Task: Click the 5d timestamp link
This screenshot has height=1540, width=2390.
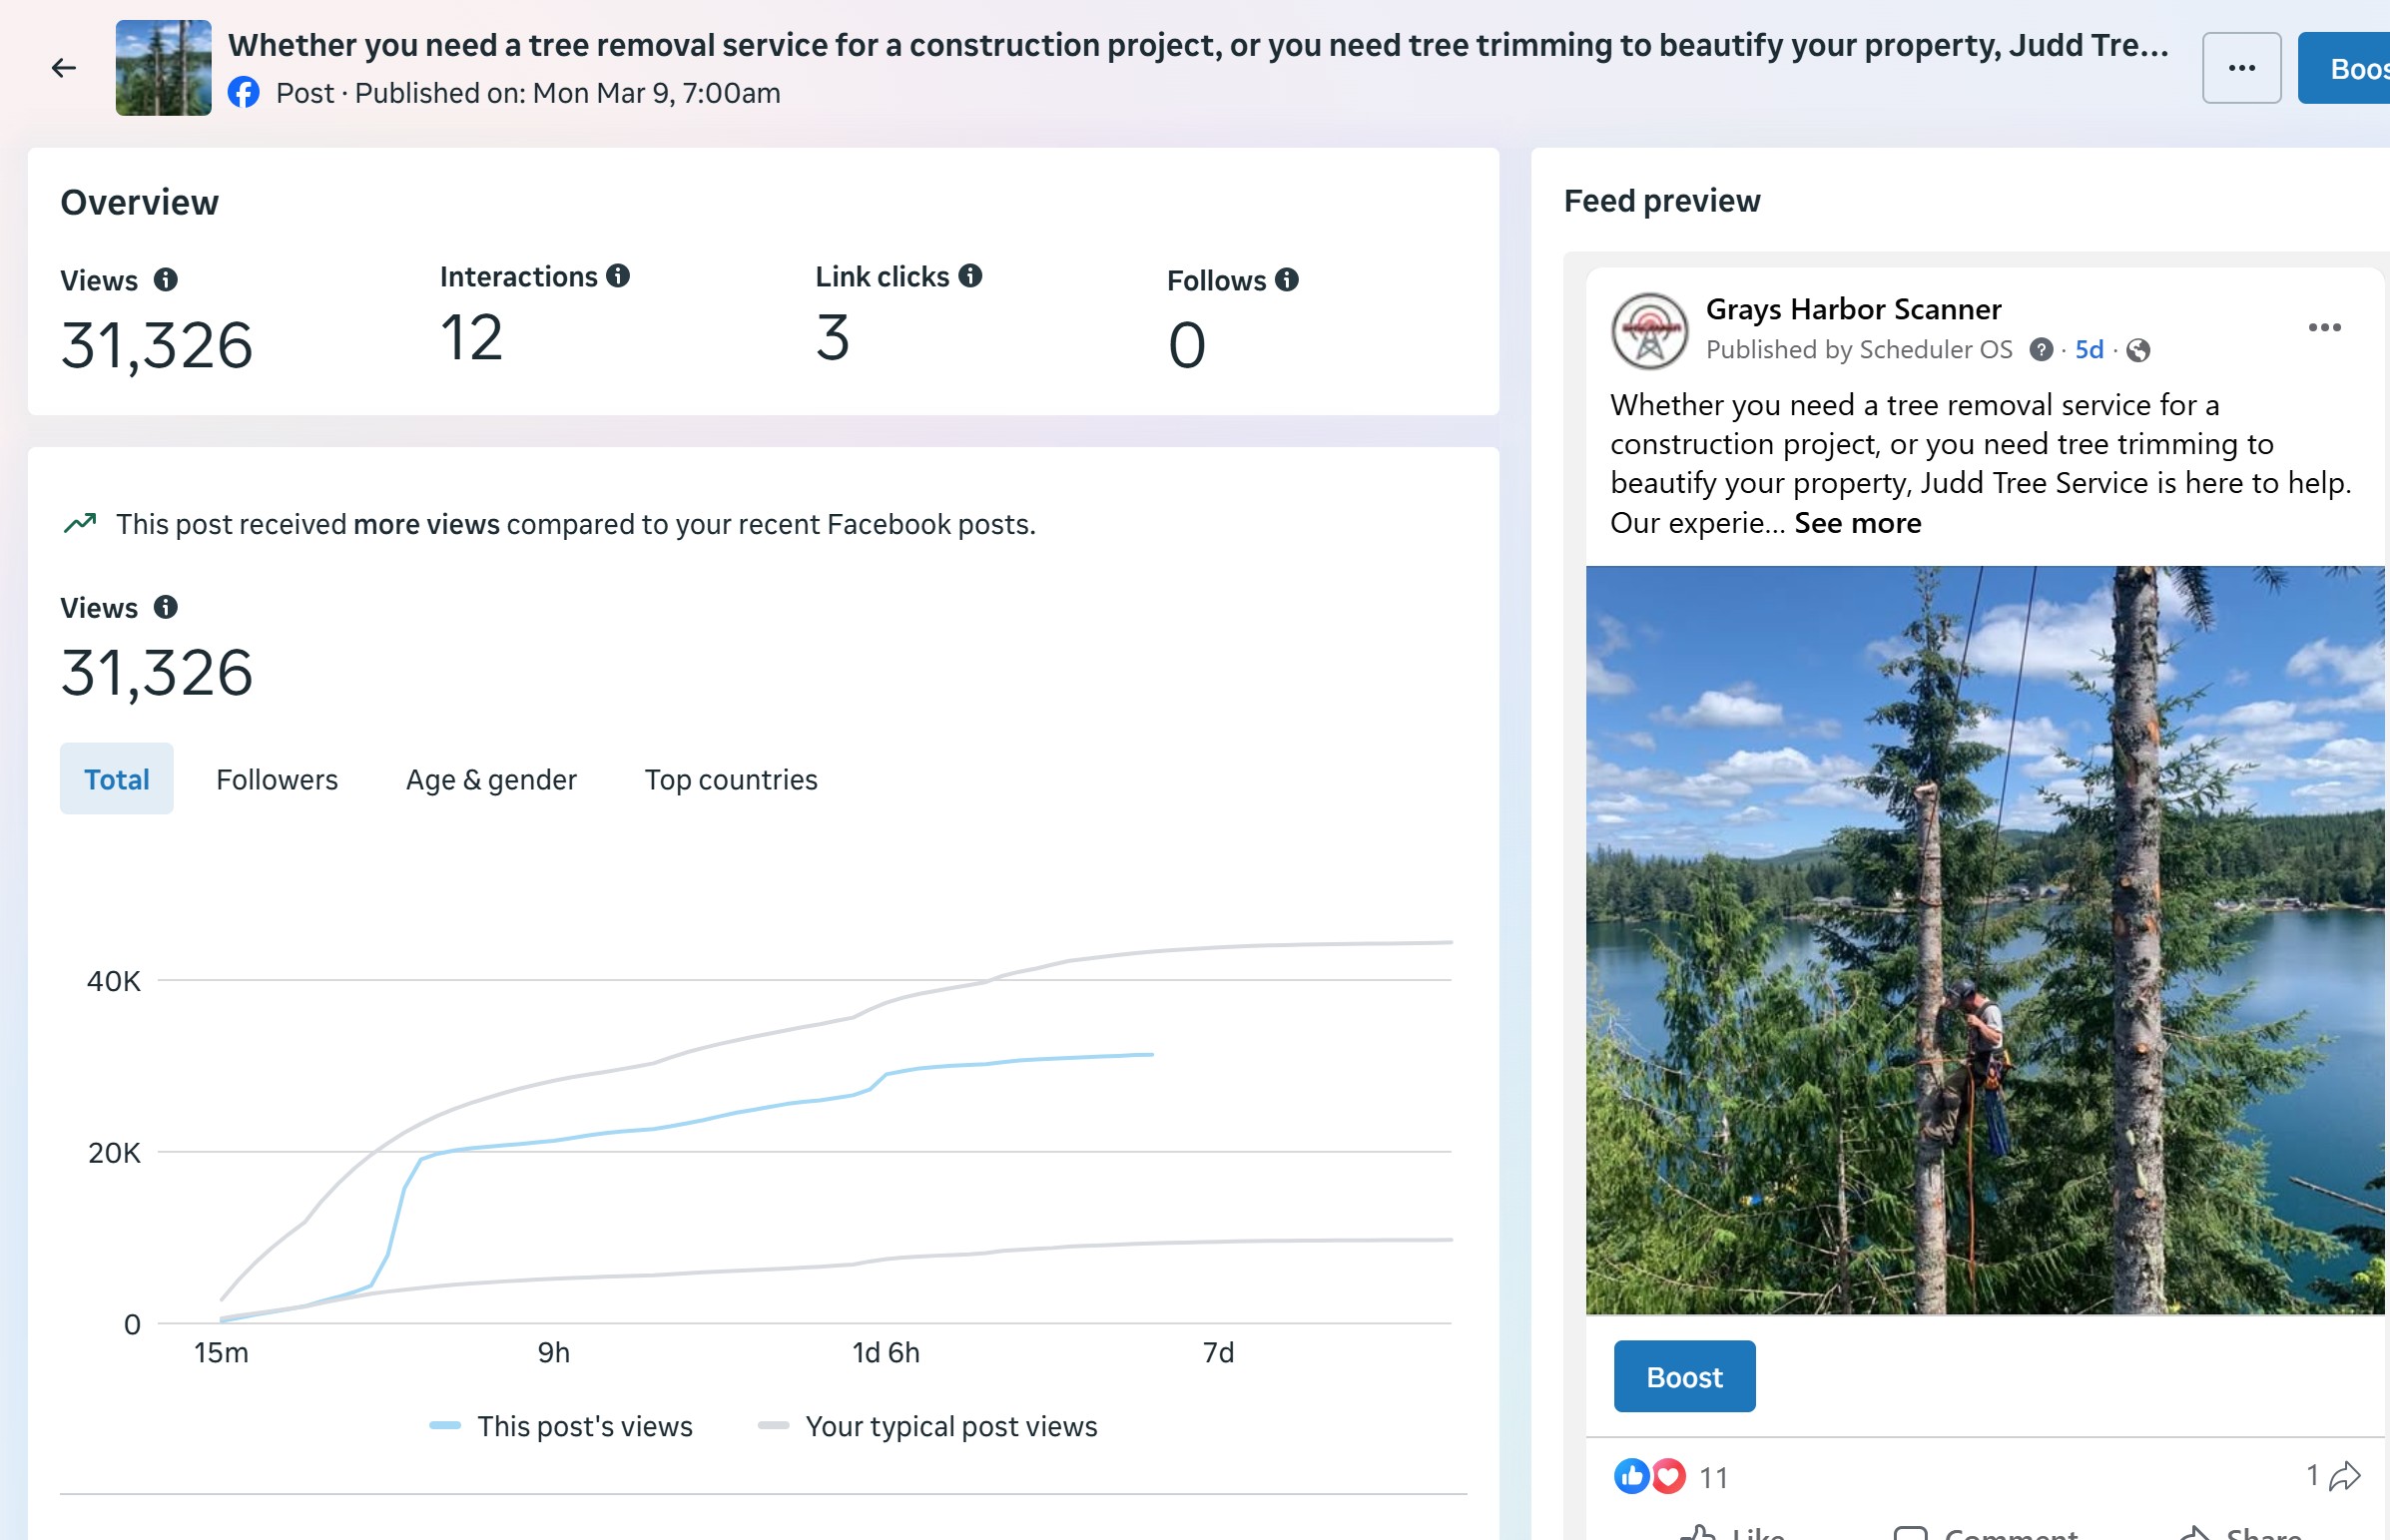Action: (2088, 350)
